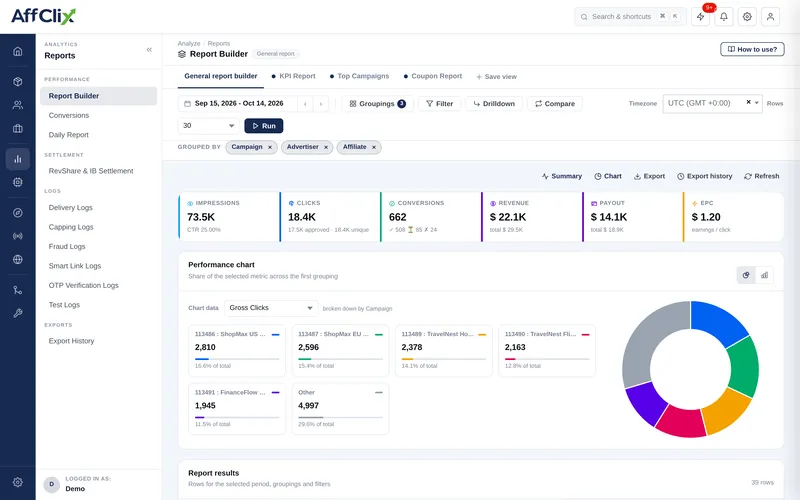Switch to General report builder tab

pos(220,76)
